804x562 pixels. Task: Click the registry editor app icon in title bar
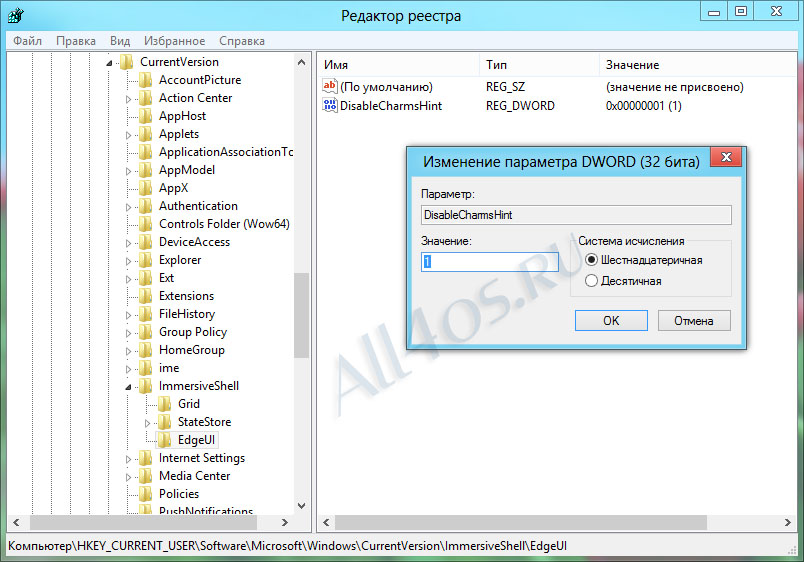15,15
